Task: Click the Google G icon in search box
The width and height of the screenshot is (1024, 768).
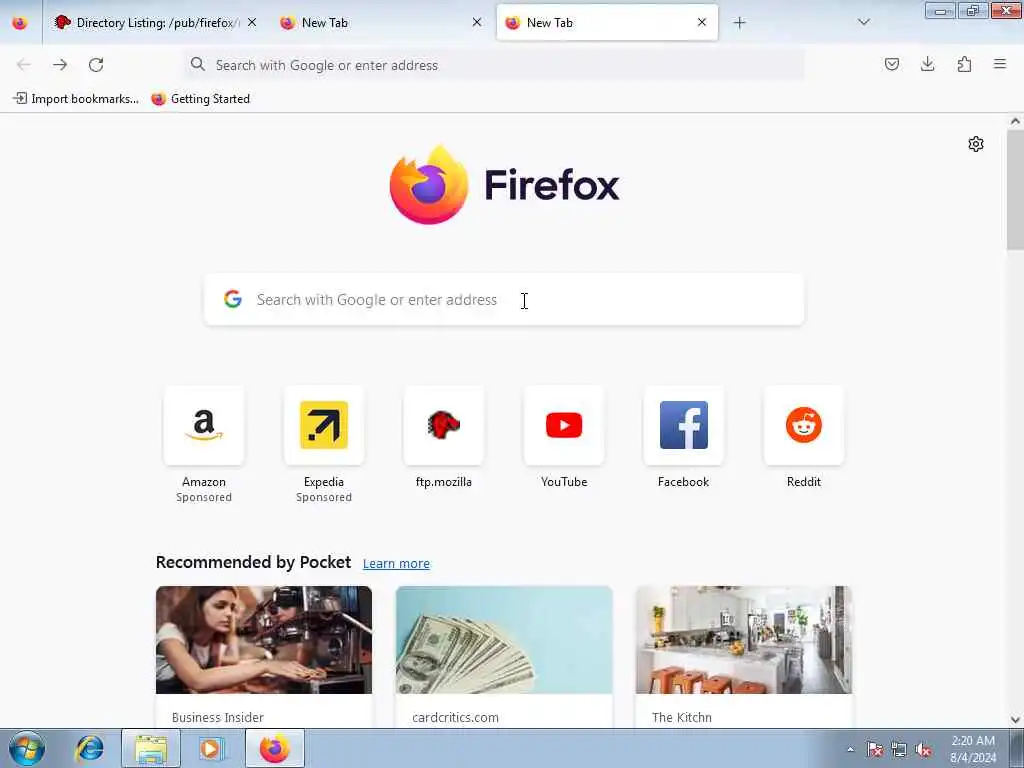Action: pyautogui.click(x=233, y=300)
